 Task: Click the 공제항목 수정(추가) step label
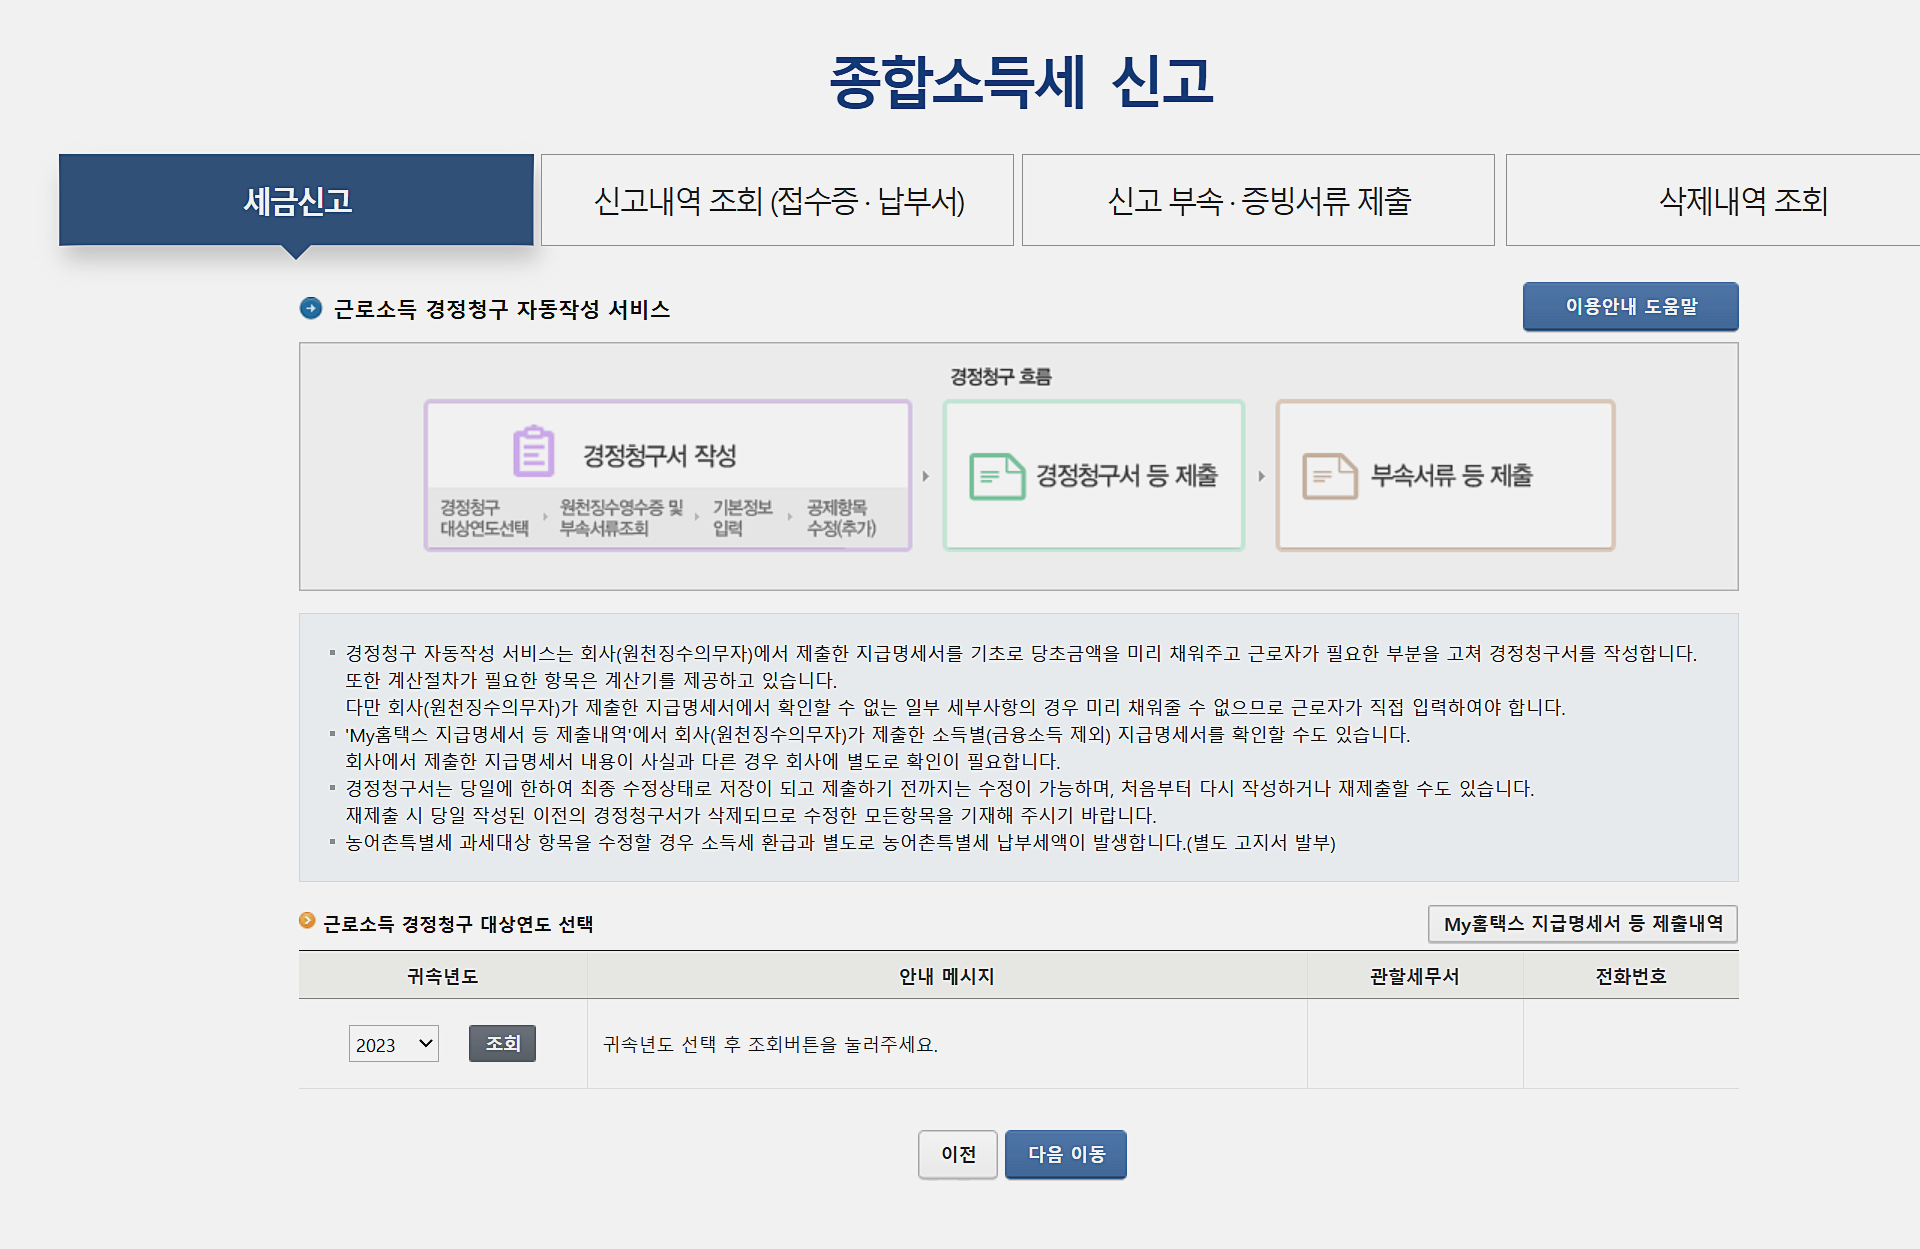point(841,518)
